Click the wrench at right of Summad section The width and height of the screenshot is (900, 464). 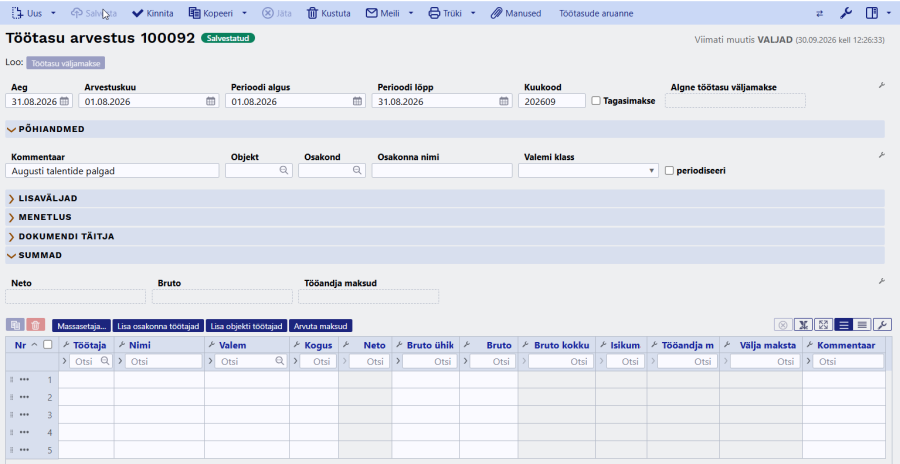(882, 281)
